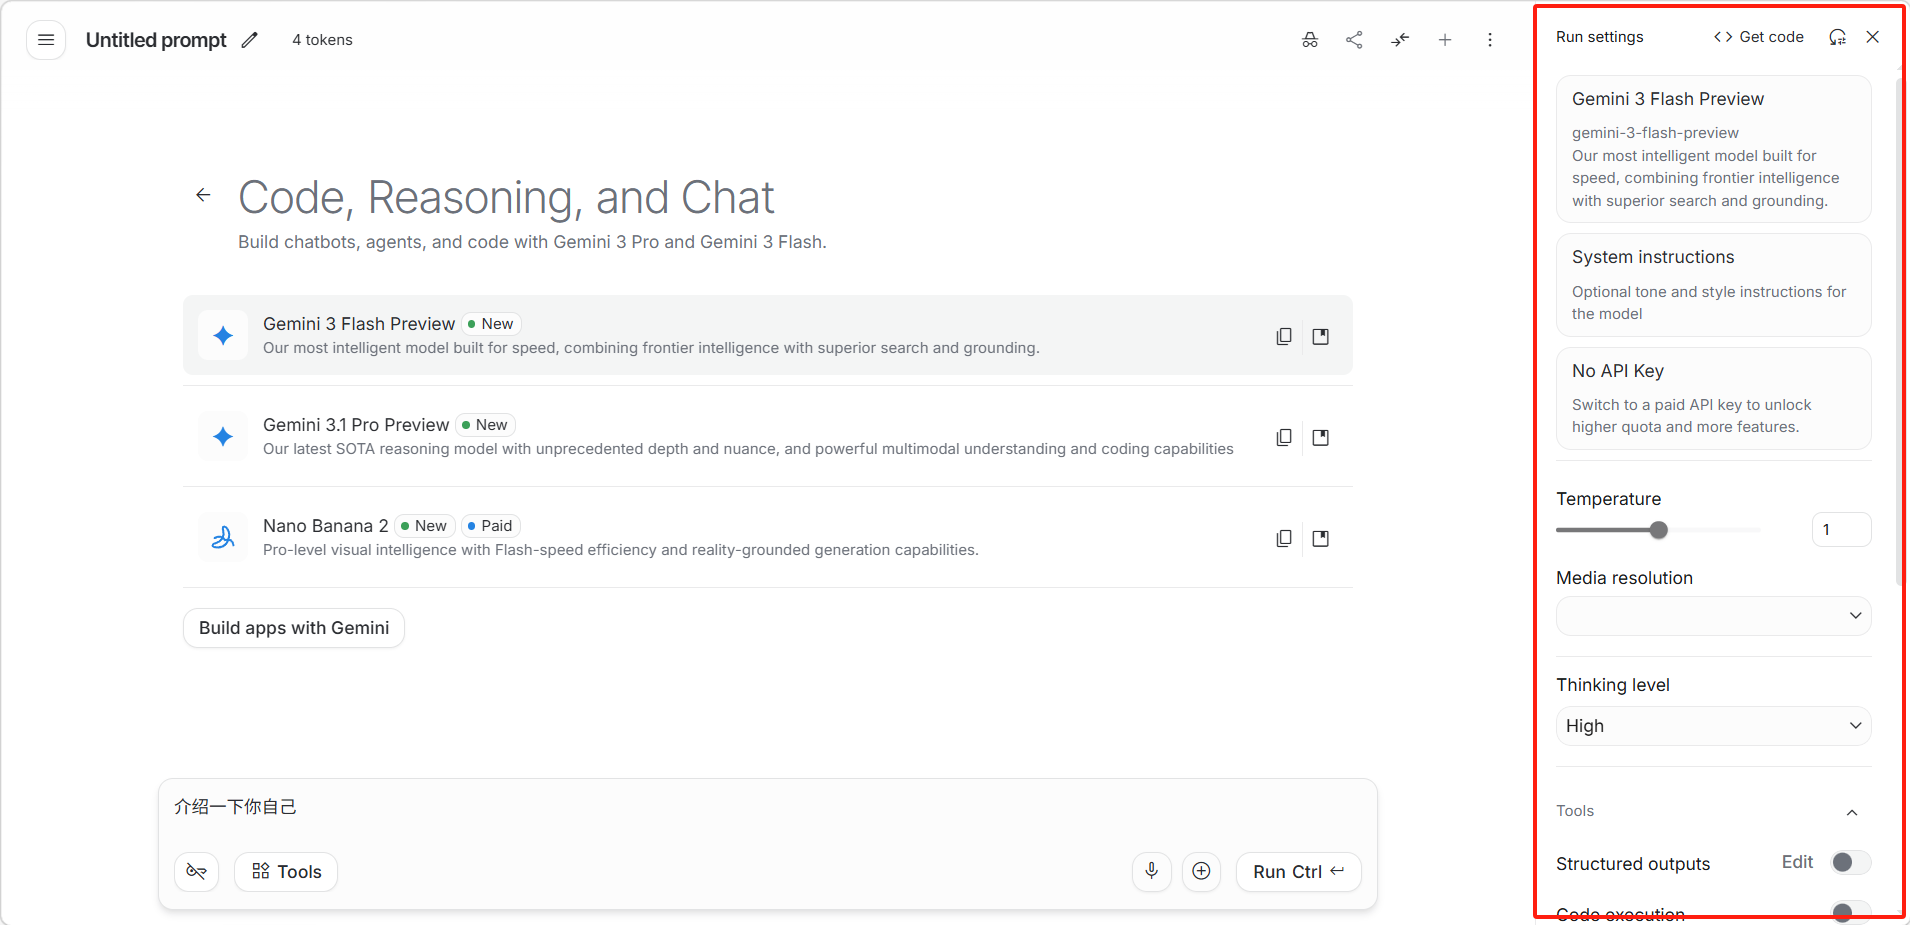Click the Untitled prompt title text
Viewport: 1910px width, 925px height.
pos(156,40)
